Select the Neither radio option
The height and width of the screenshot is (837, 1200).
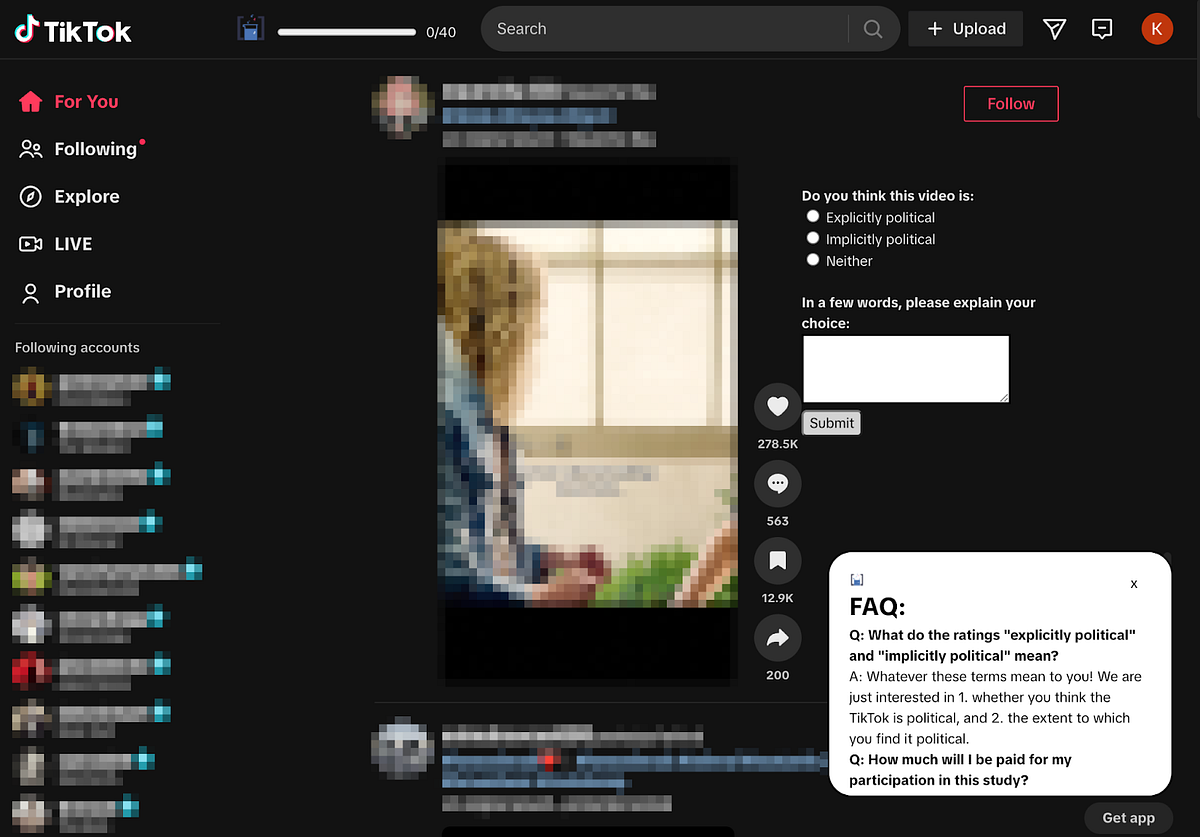pos(813,260)
